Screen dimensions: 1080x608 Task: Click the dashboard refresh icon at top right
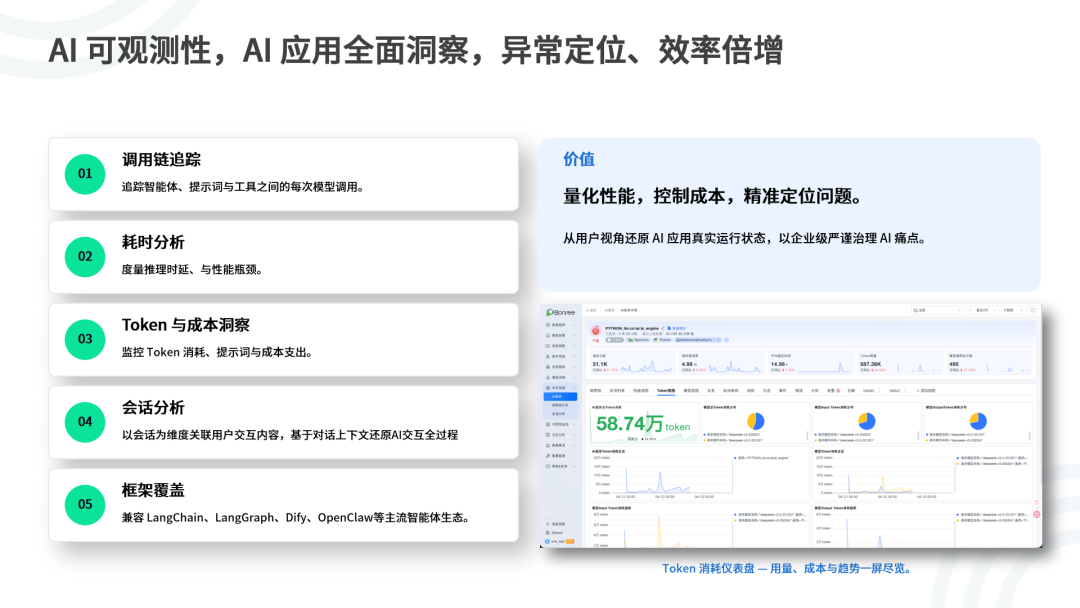click(x=1032, y=310)
